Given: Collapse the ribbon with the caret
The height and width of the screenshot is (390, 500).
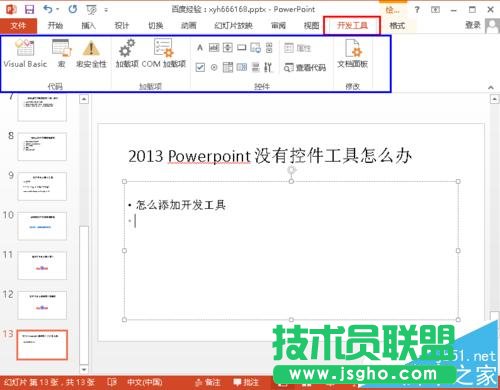Looking at the screenshot, I should [491, 87].
